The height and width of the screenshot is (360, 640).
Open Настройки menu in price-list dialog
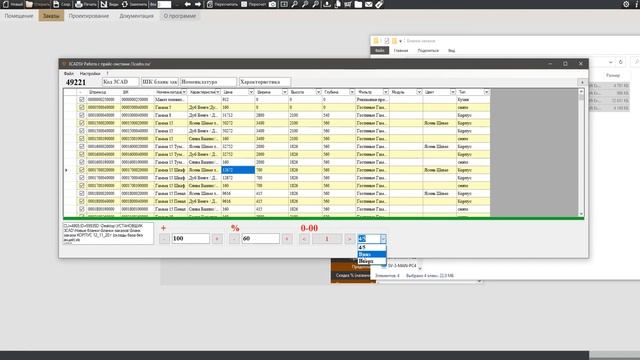coord(90,73)
